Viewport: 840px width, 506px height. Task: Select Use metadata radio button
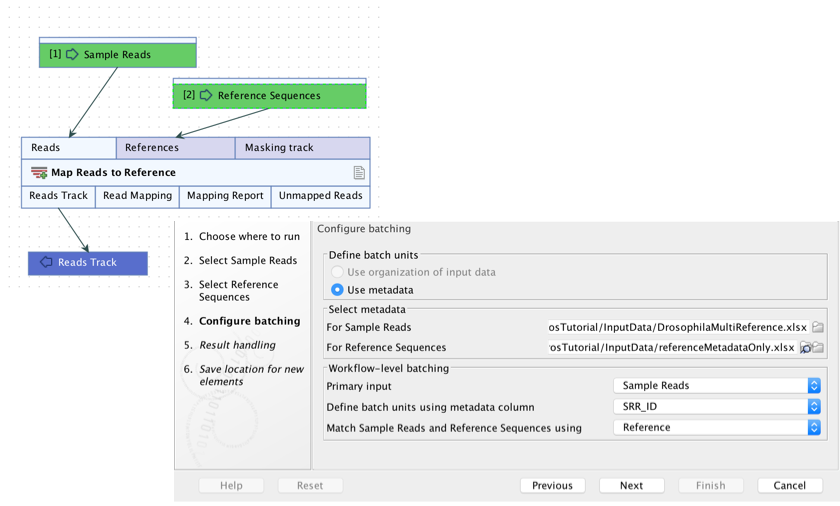click(338, 290)
